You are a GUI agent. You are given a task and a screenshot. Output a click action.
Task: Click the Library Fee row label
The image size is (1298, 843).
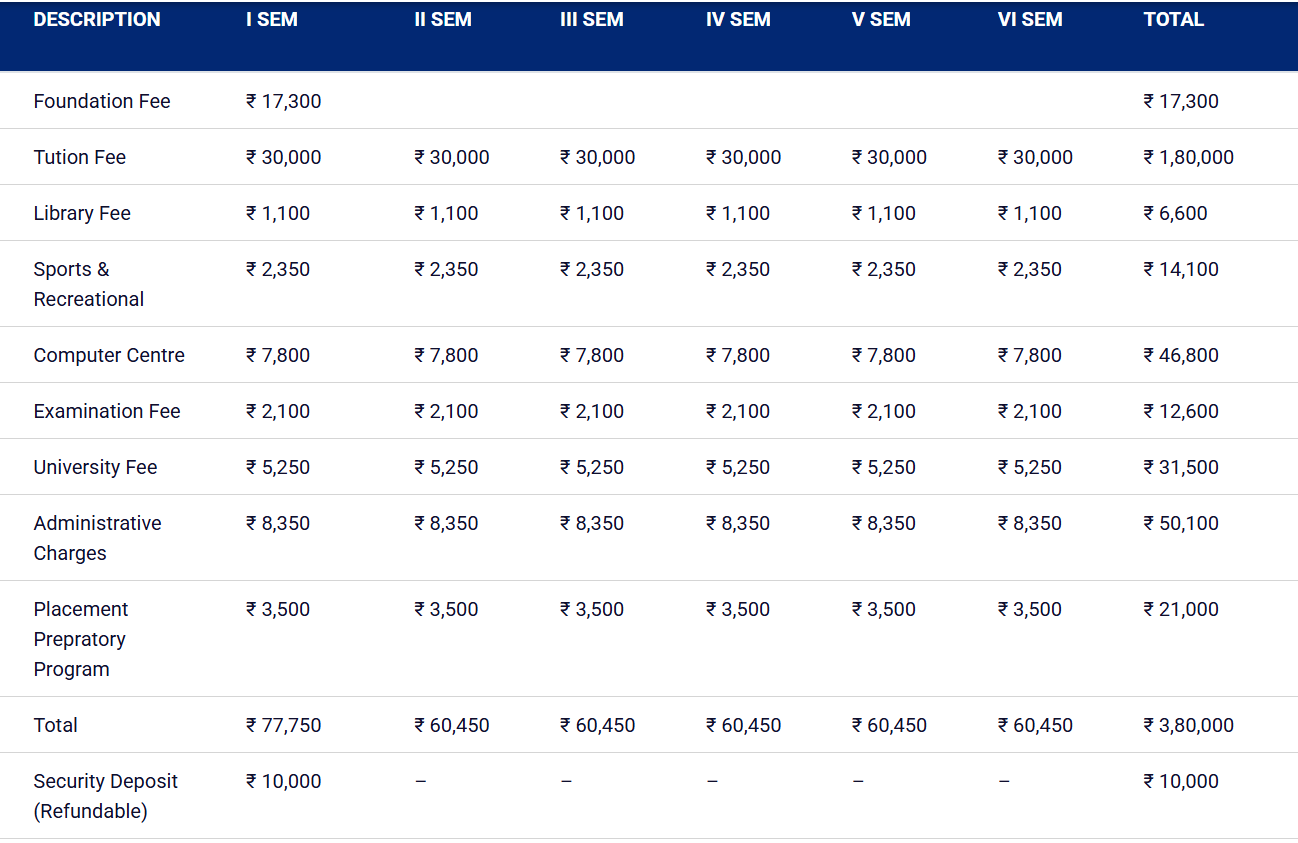pyautogui.click(x=82, y=213)
